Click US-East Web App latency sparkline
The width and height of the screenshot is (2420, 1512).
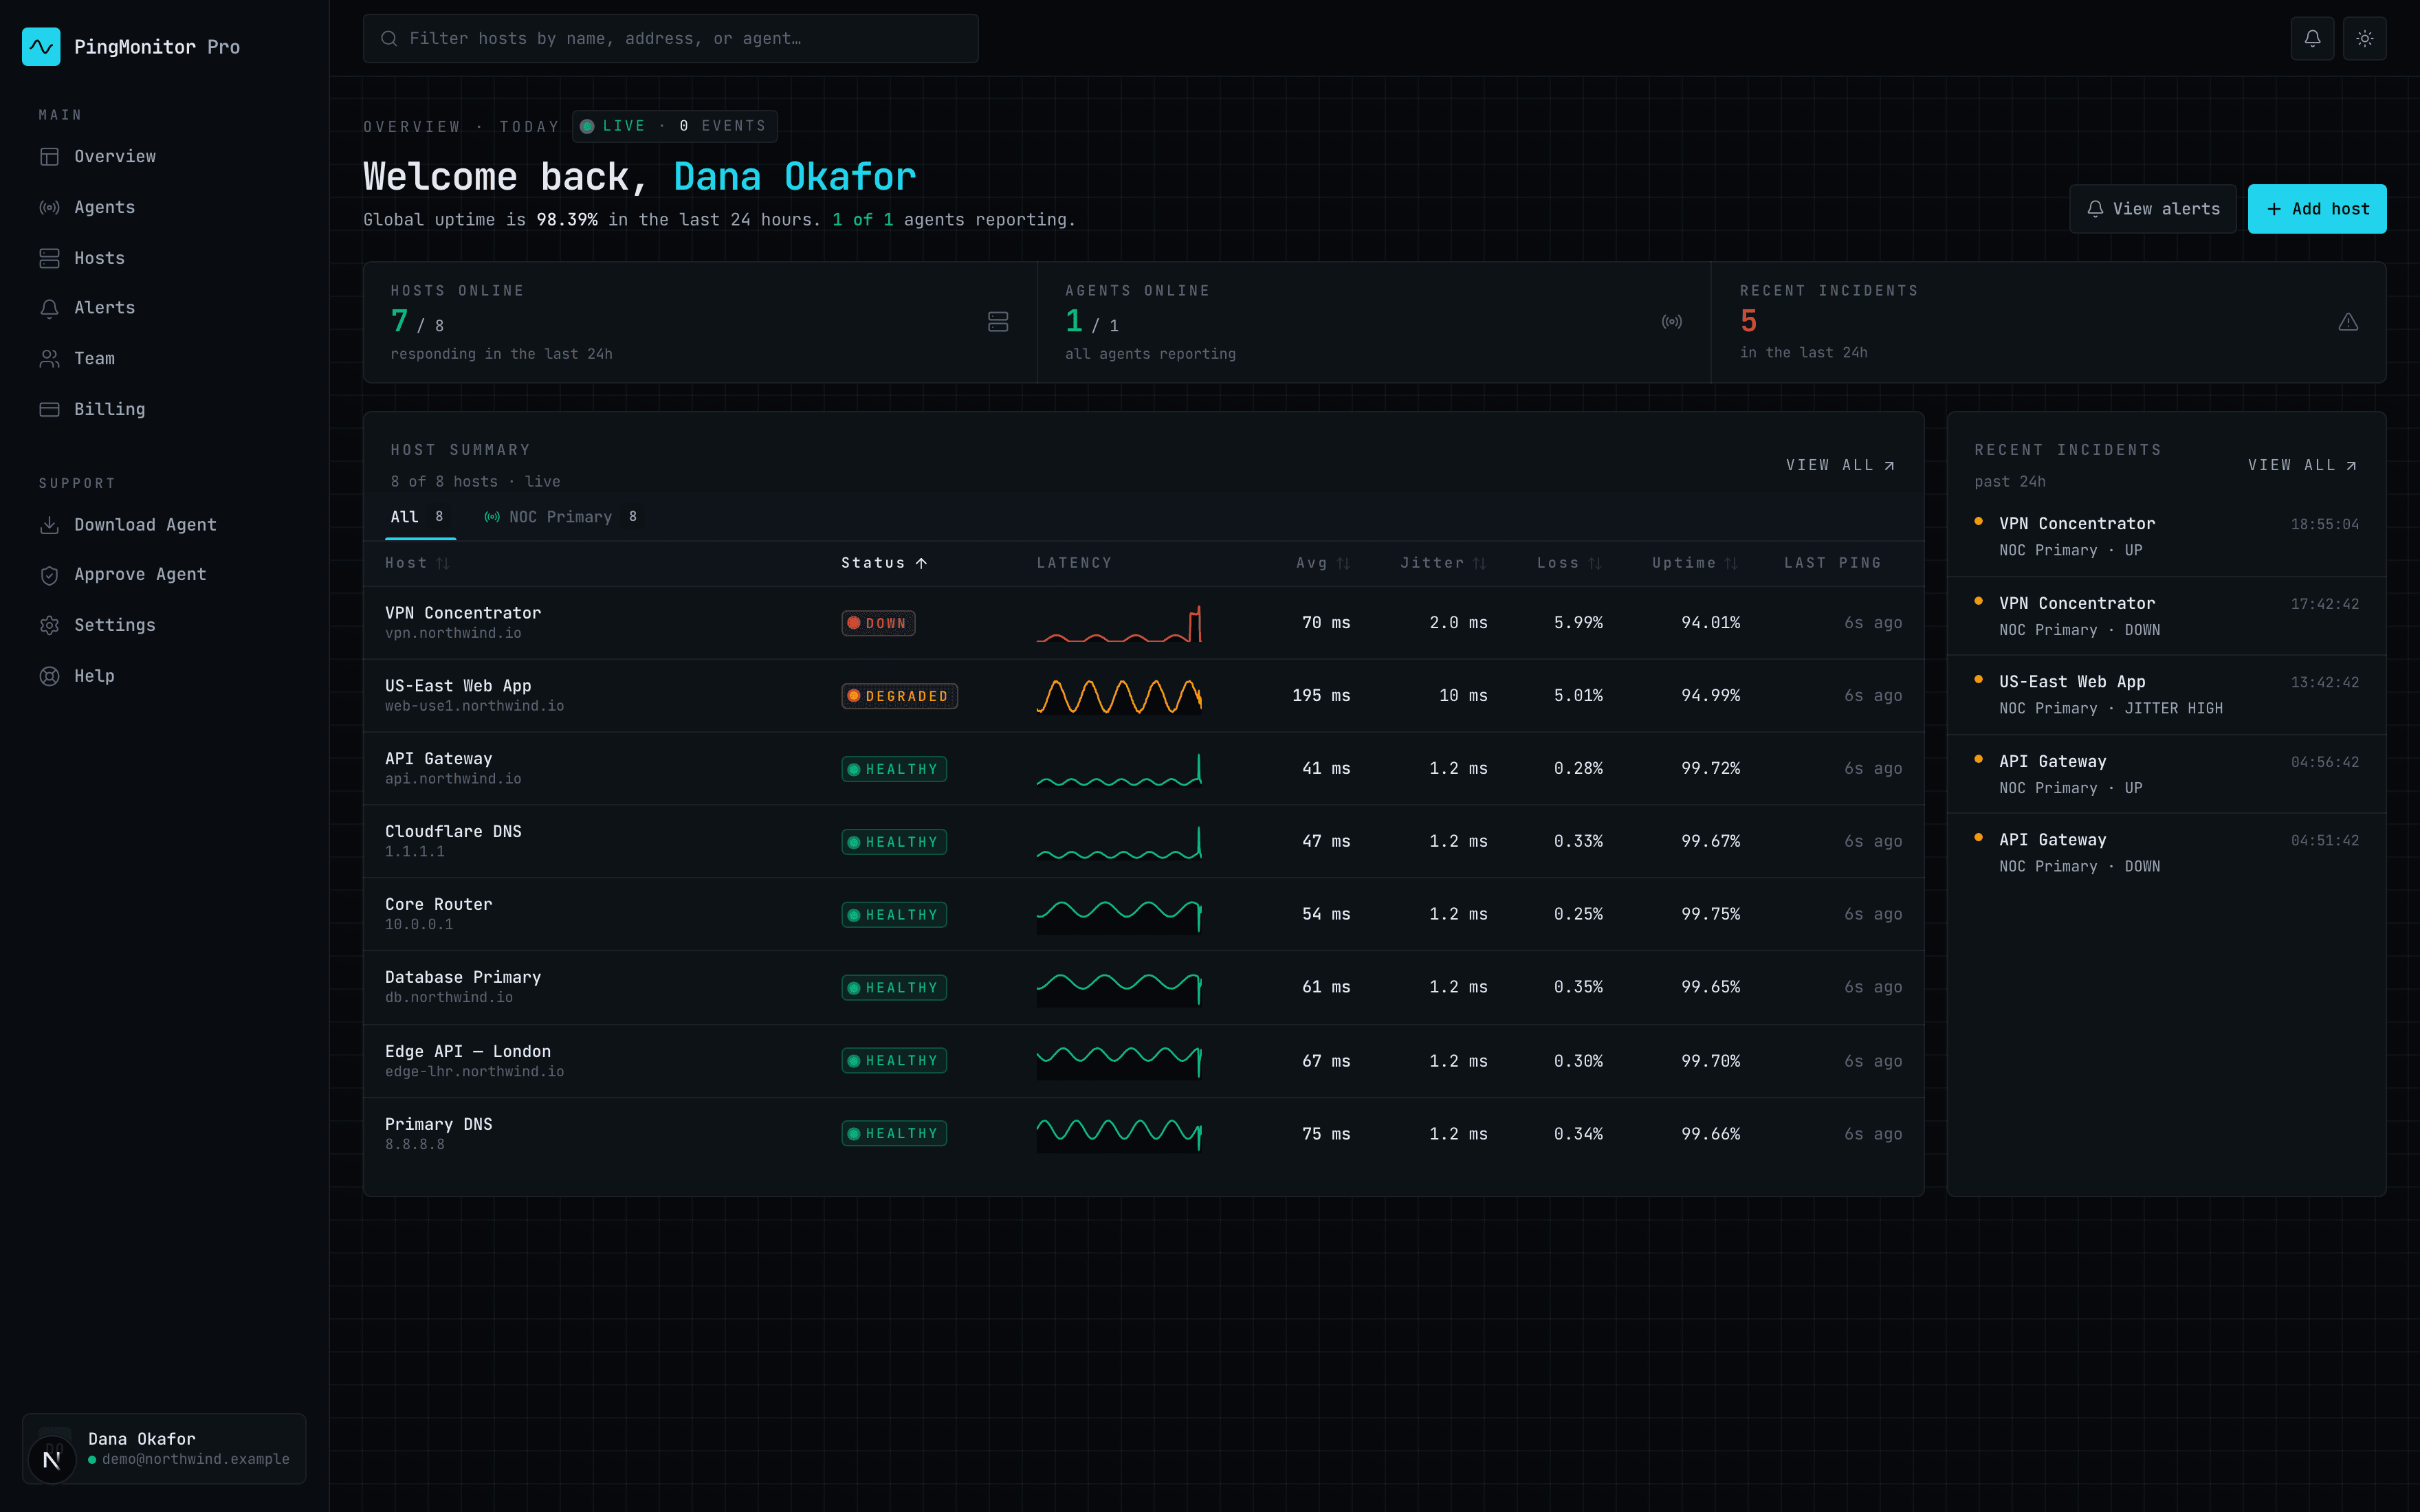click(1118, 696)
